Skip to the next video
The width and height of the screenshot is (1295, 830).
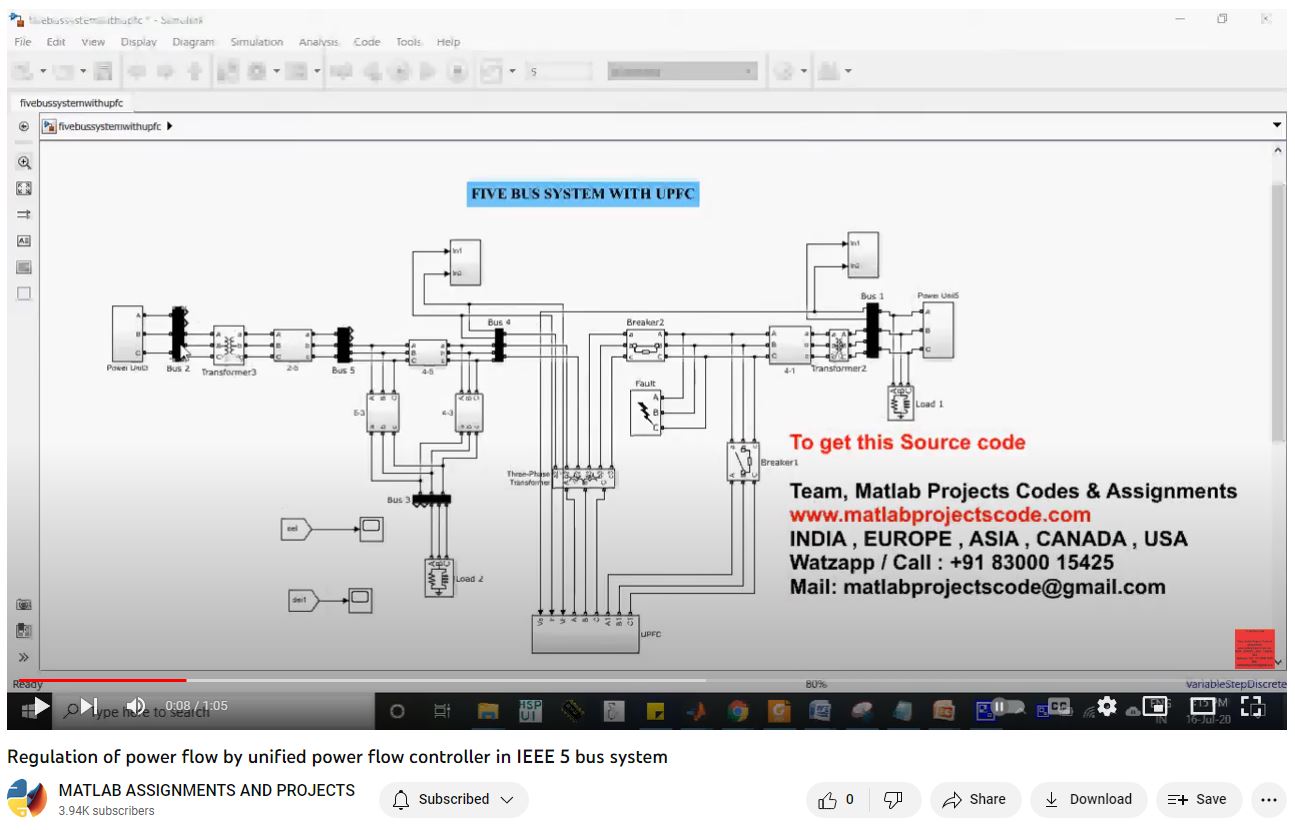point(88,706)
